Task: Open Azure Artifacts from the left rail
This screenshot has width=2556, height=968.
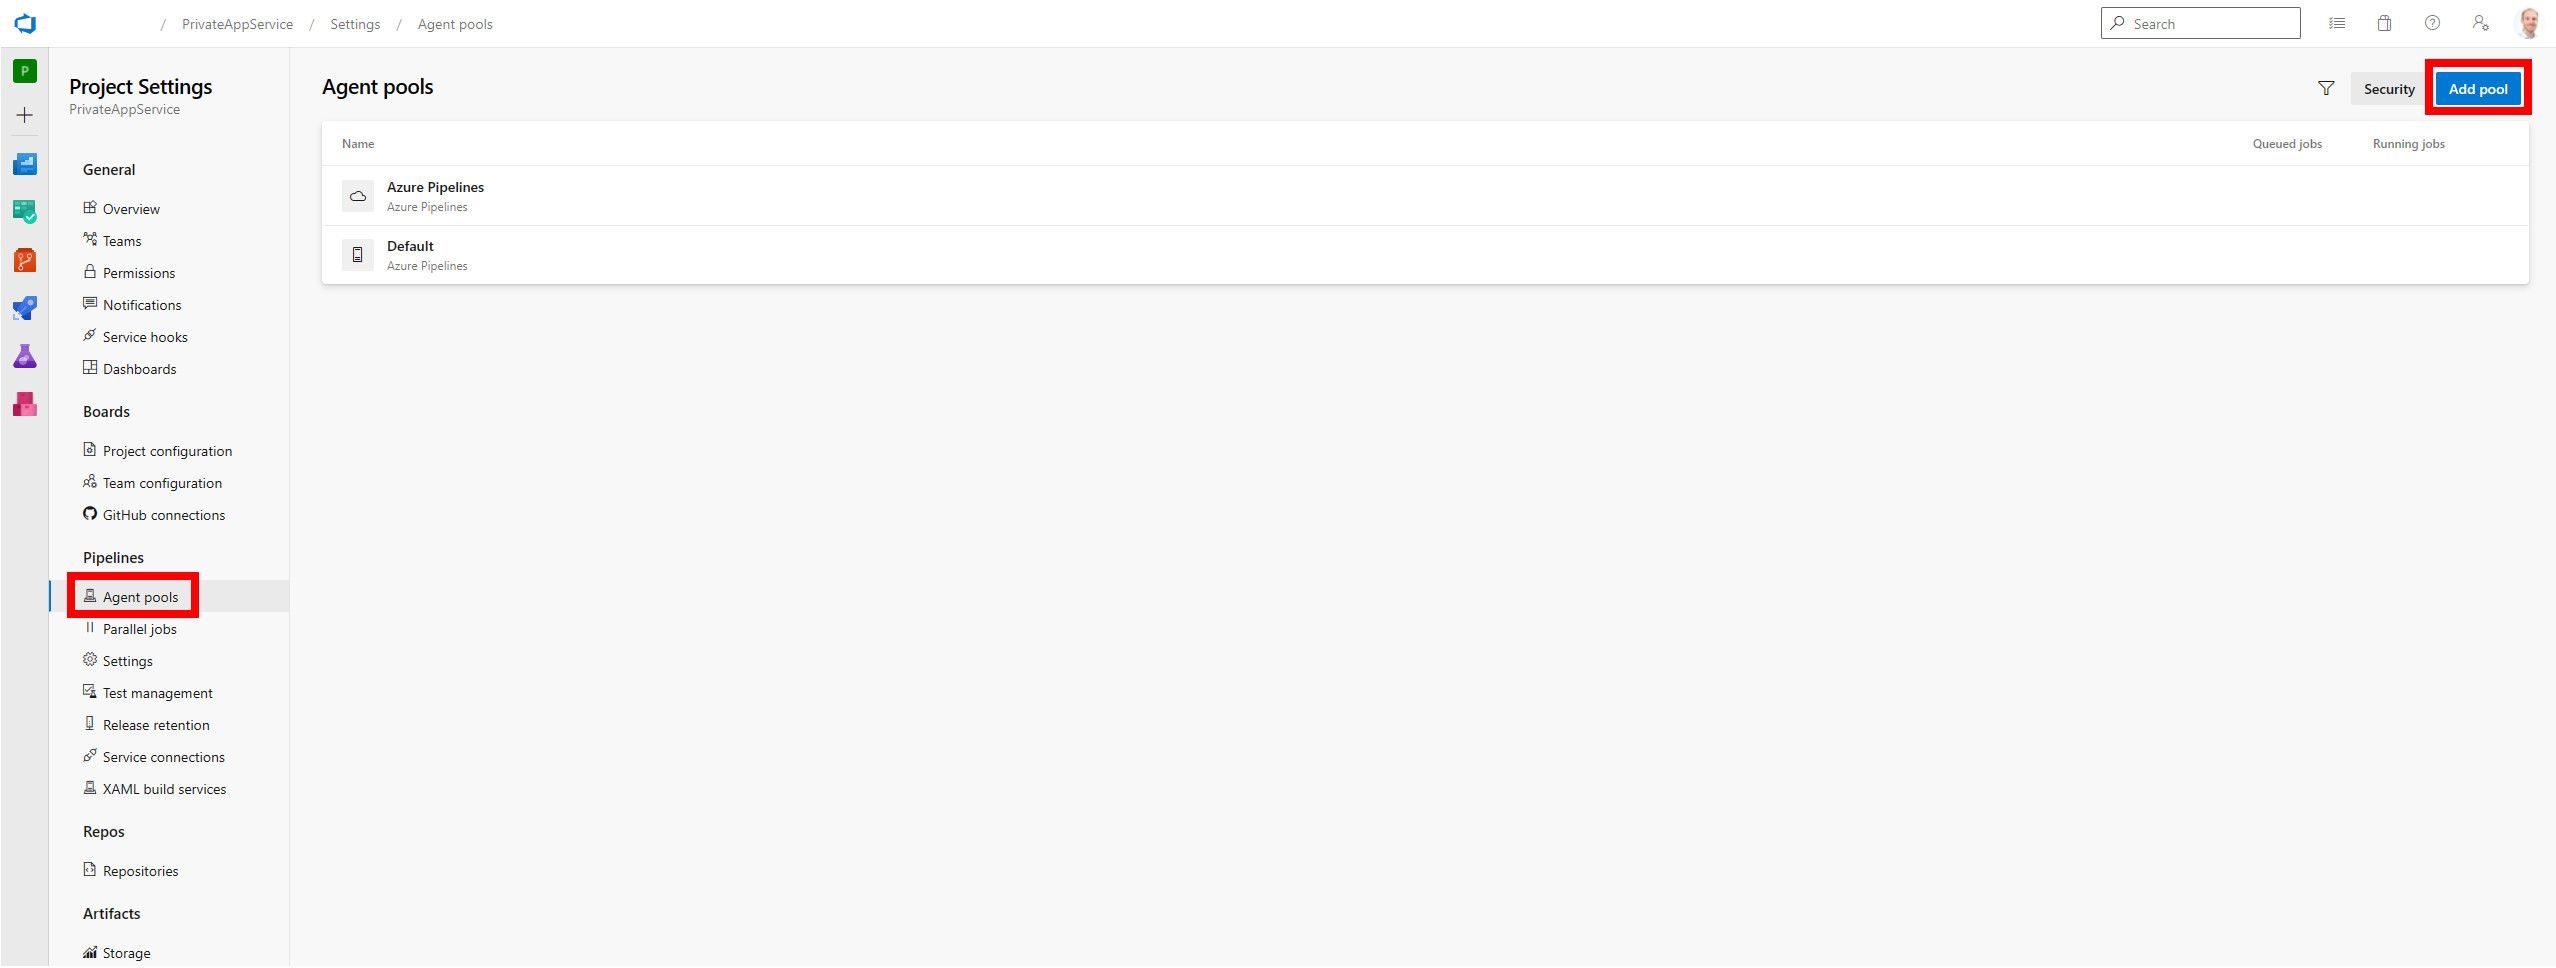Action: pos(24,404)
